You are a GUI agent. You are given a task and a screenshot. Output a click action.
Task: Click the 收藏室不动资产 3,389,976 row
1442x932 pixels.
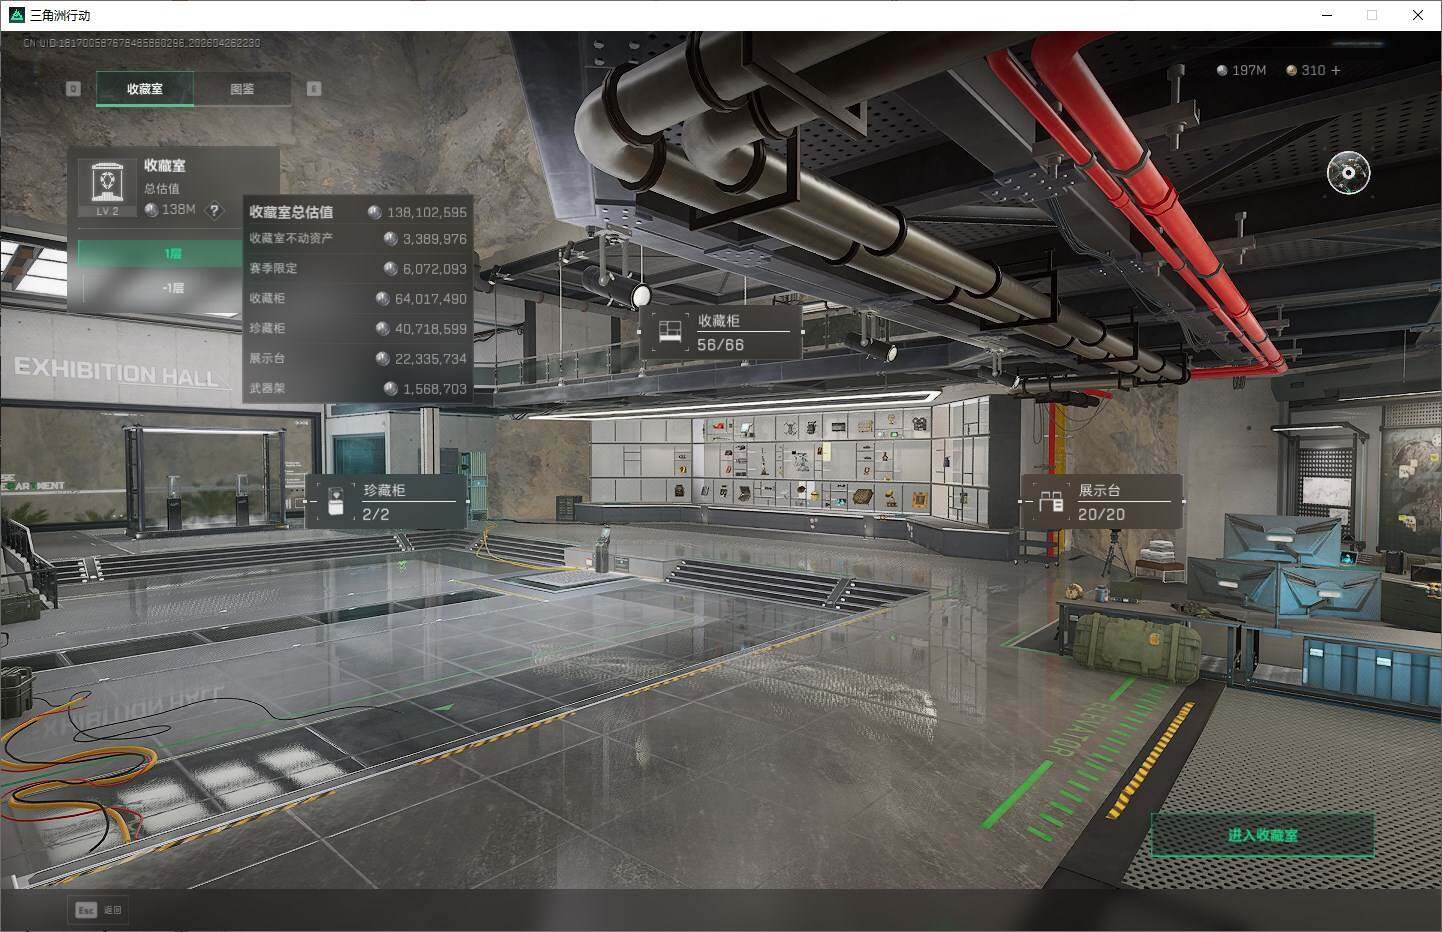[358, 239]
